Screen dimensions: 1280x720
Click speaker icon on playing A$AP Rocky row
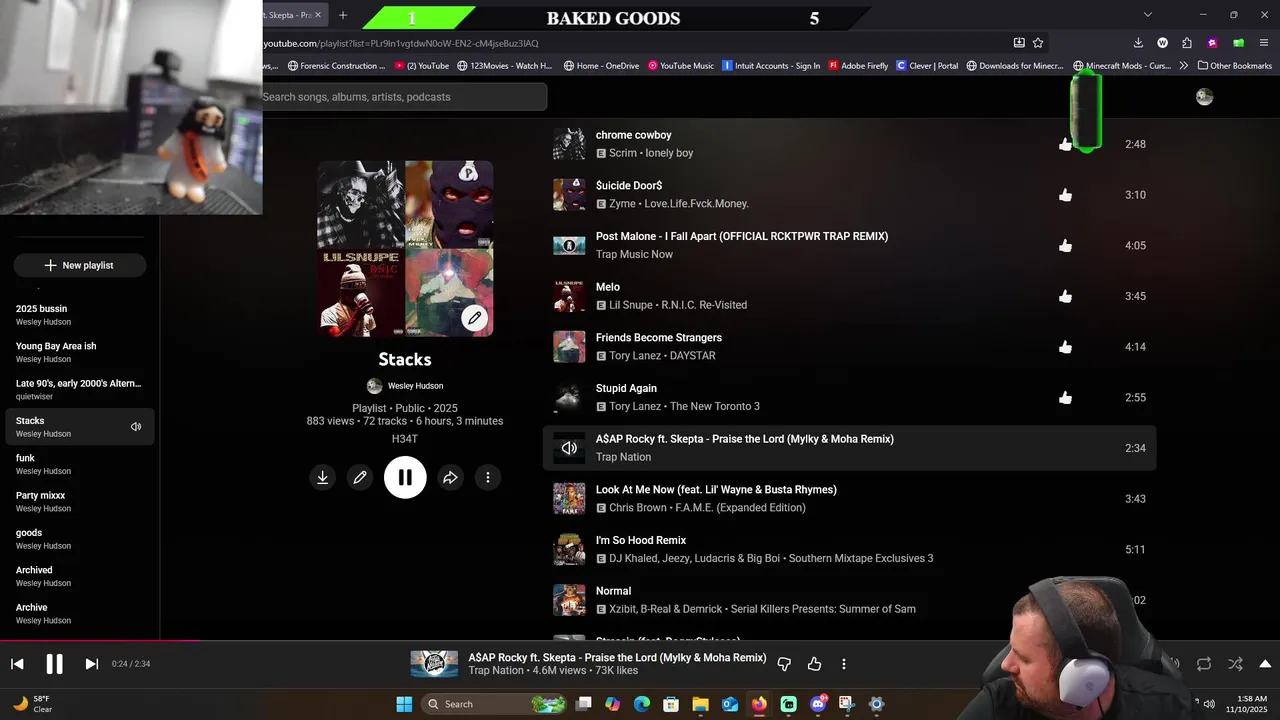pos(569,448)
